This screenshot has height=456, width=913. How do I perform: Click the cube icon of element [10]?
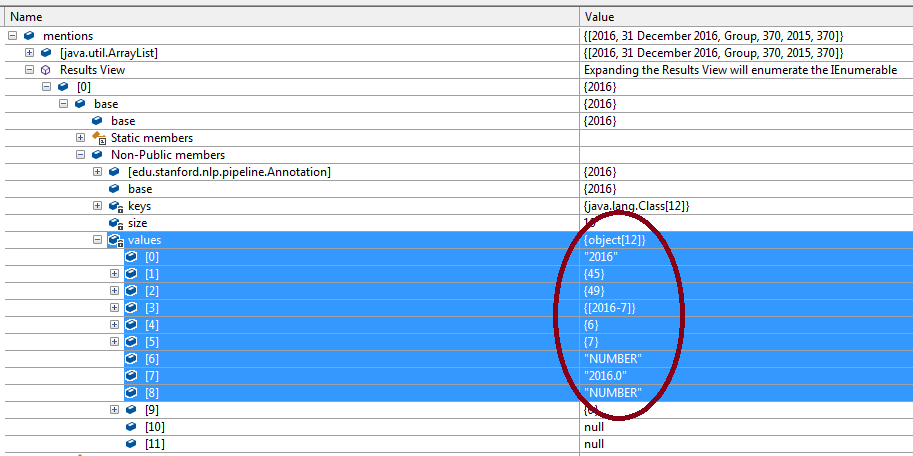pyautogui.click(x=131, y=427)
